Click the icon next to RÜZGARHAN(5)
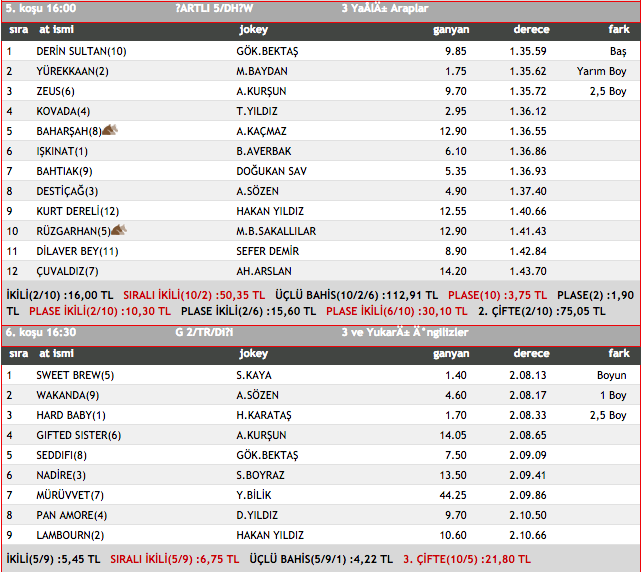This screenshot has width=641, height=572. (118, 230)
